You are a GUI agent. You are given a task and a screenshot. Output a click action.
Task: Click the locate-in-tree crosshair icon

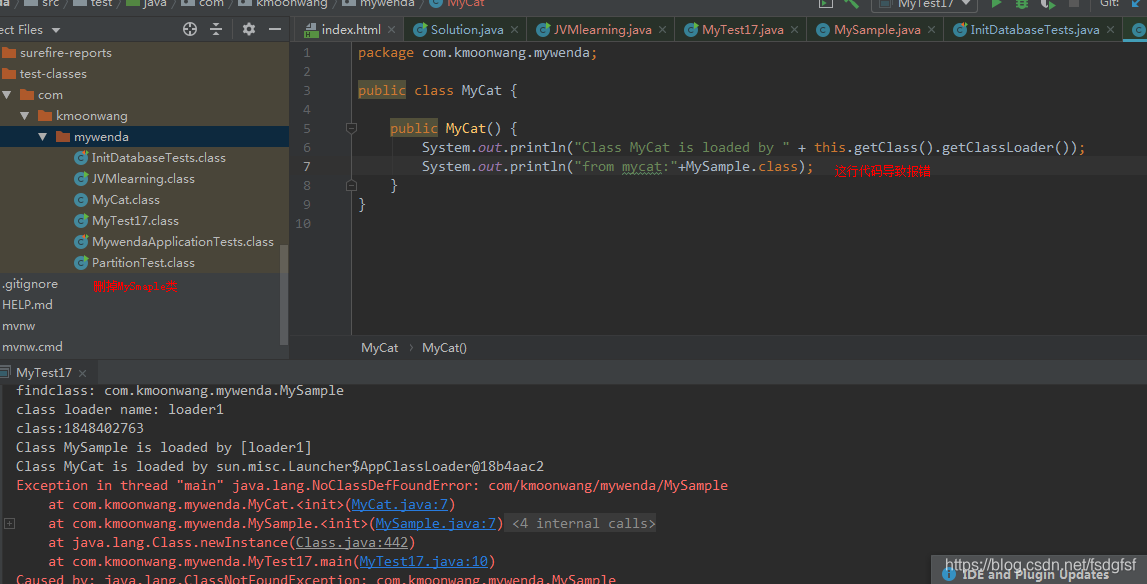(190, 29)
